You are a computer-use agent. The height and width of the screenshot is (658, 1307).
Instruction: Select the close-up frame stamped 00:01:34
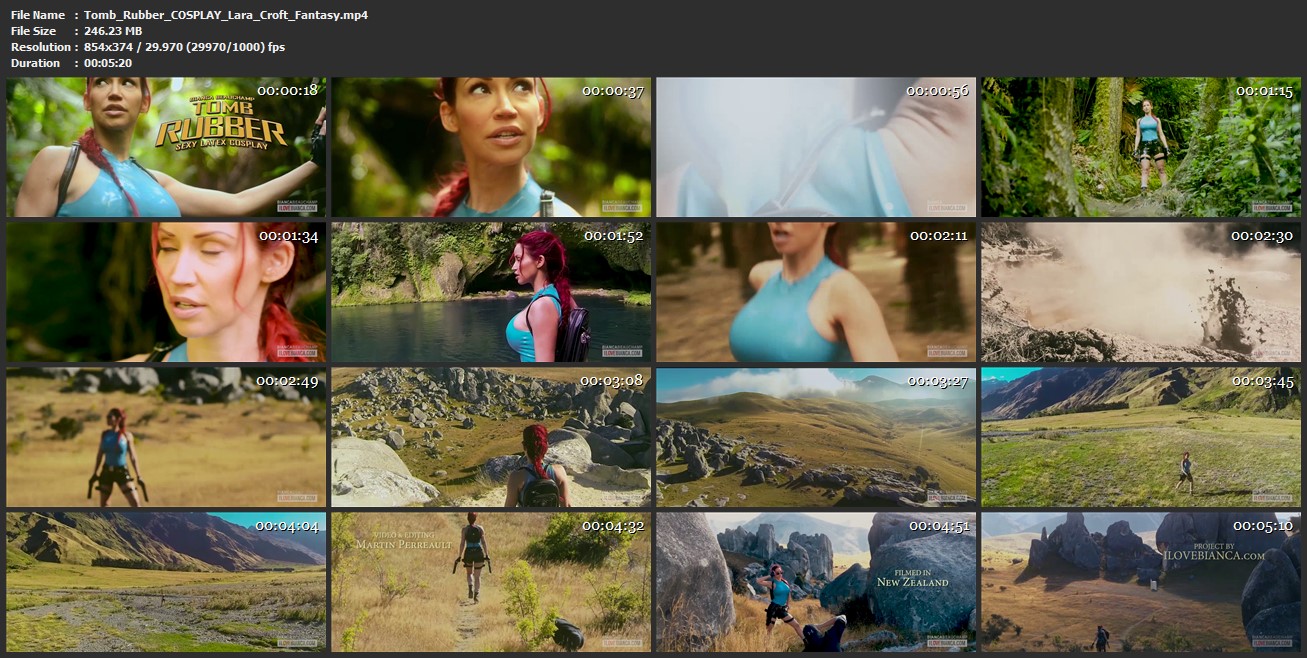tap(166, 292)
